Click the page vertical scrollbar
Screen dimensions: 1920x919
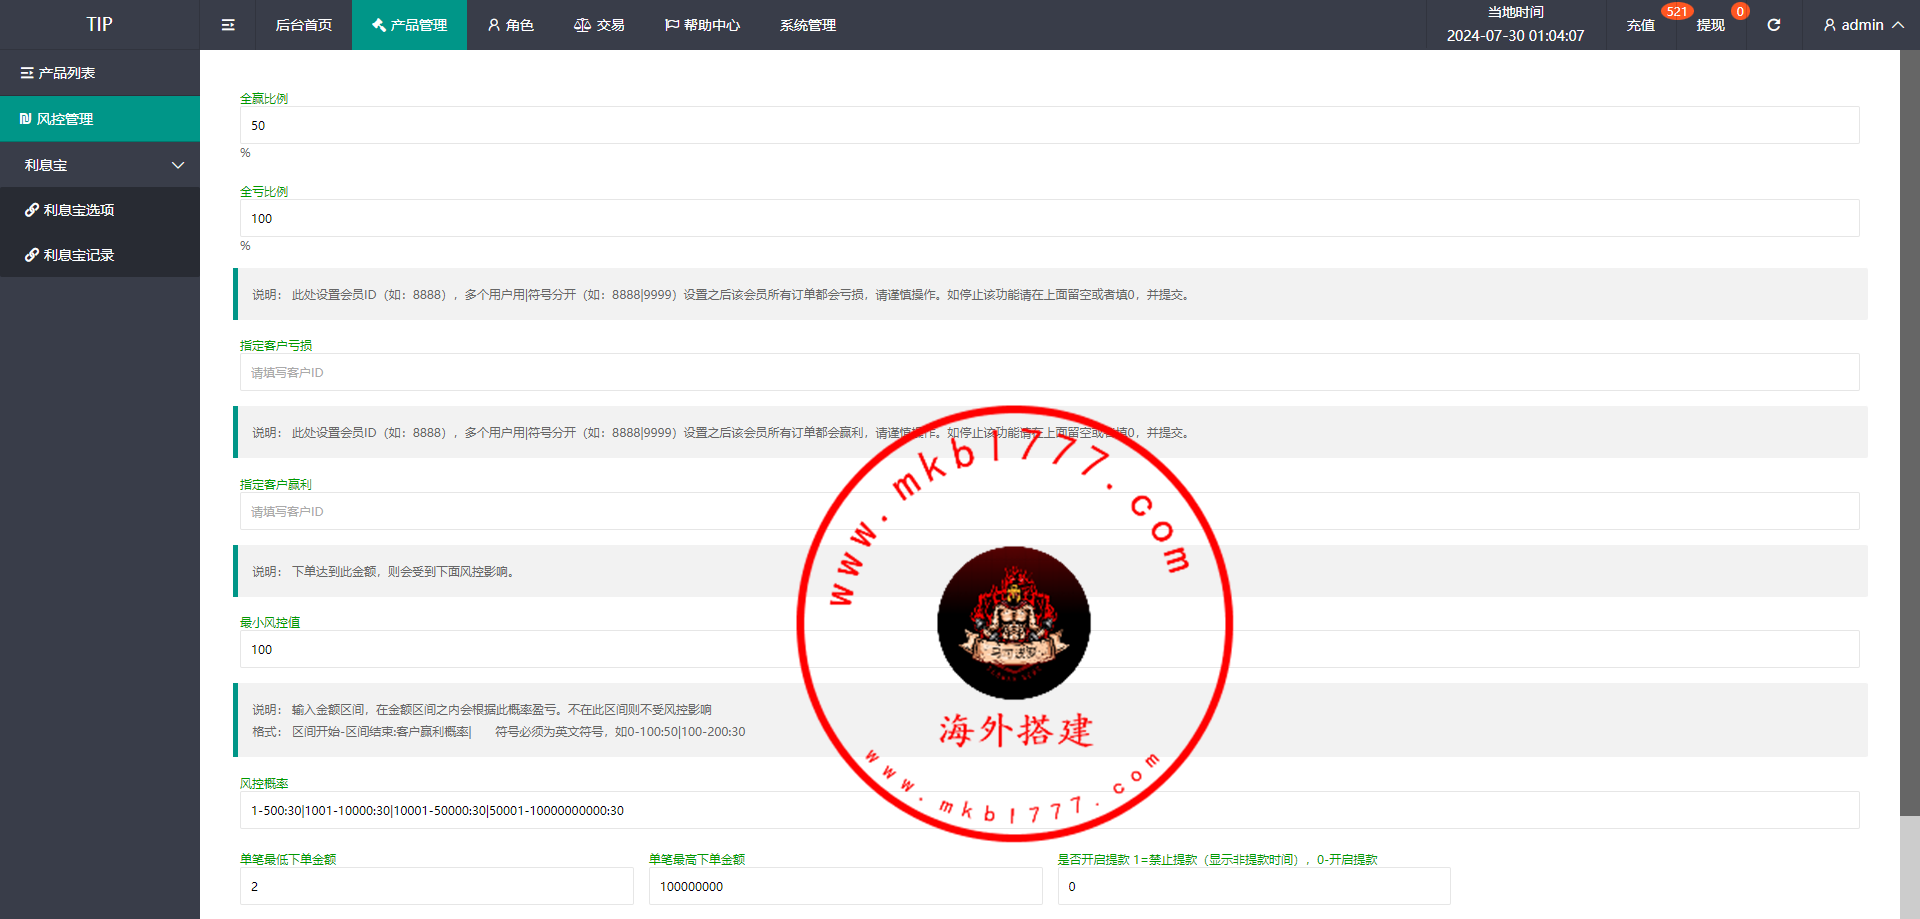pyautogui.click(x=1910, y=432)
